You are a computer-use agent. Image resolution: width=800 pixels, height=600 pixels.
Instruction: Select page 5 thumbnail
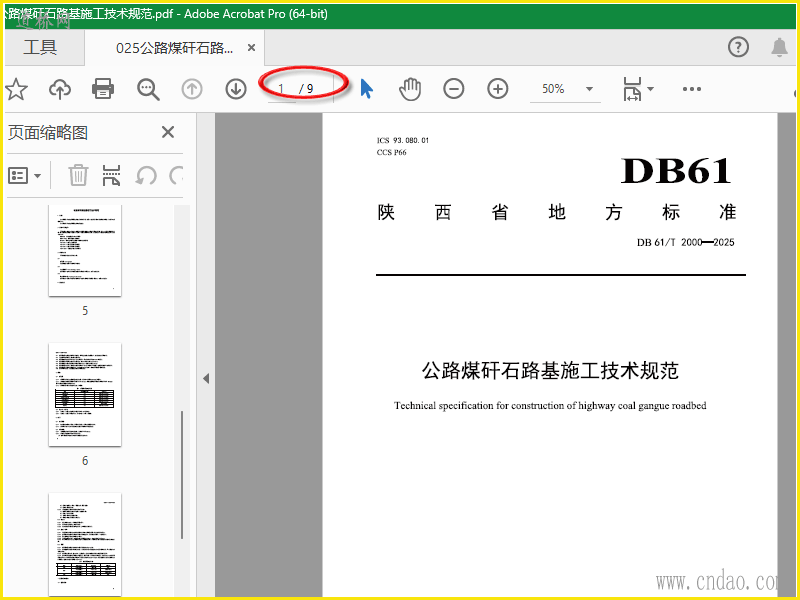85,250
